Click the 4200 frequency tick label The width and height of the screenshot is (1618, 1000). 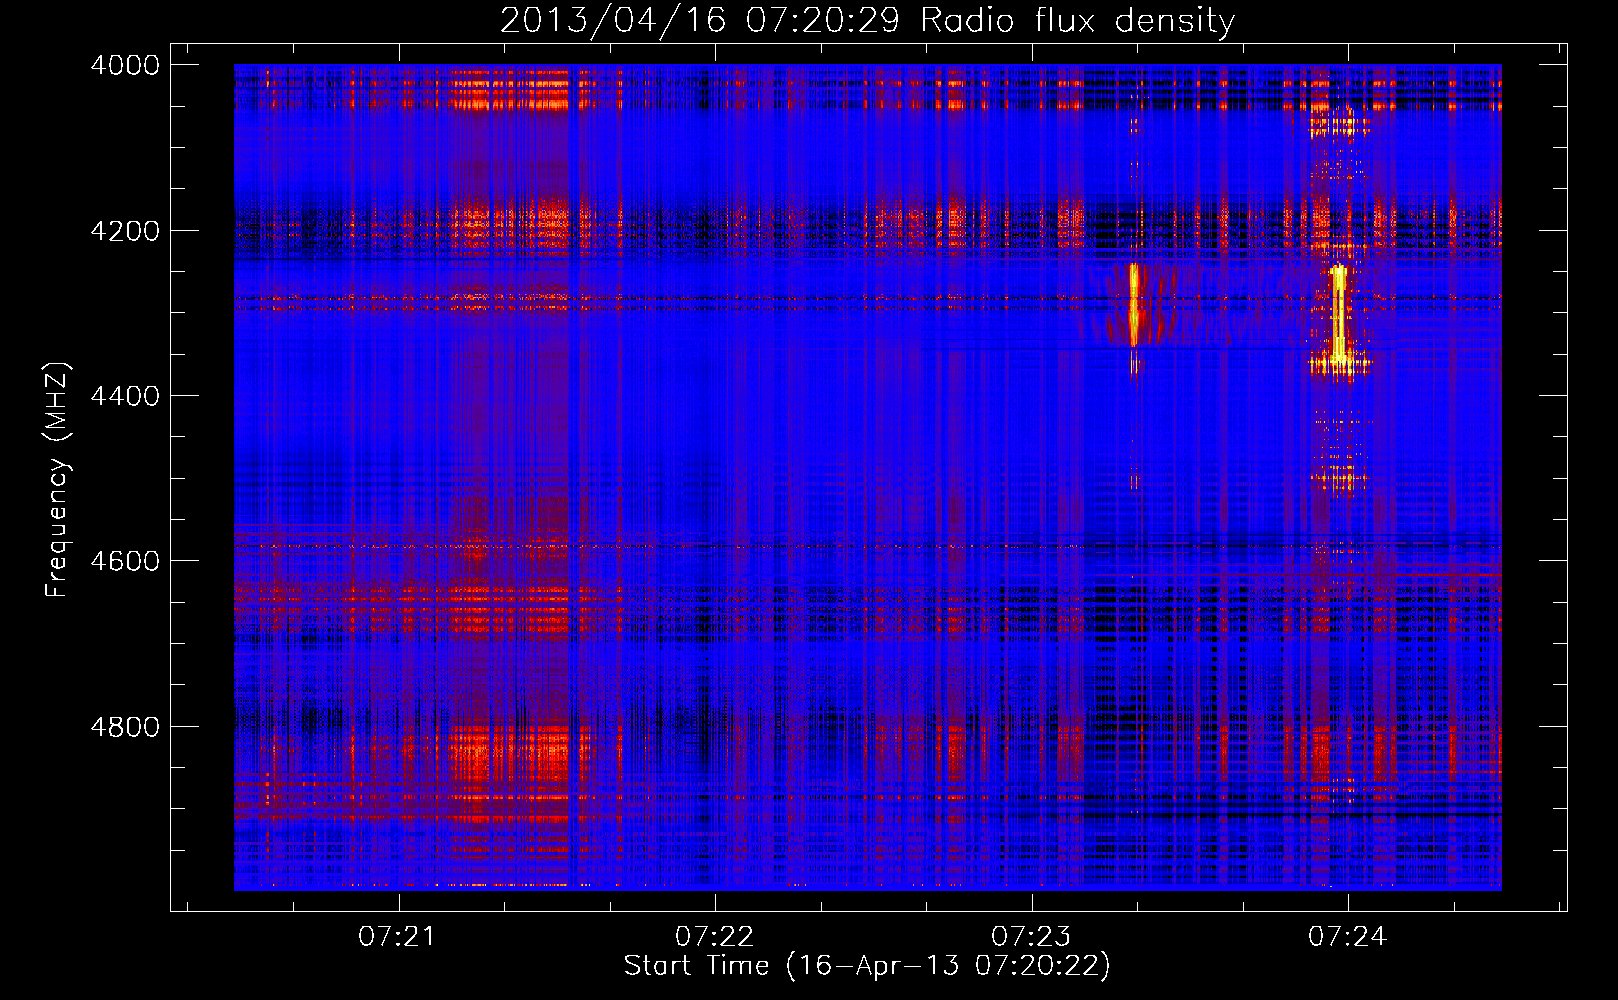[x=125, y=230]
